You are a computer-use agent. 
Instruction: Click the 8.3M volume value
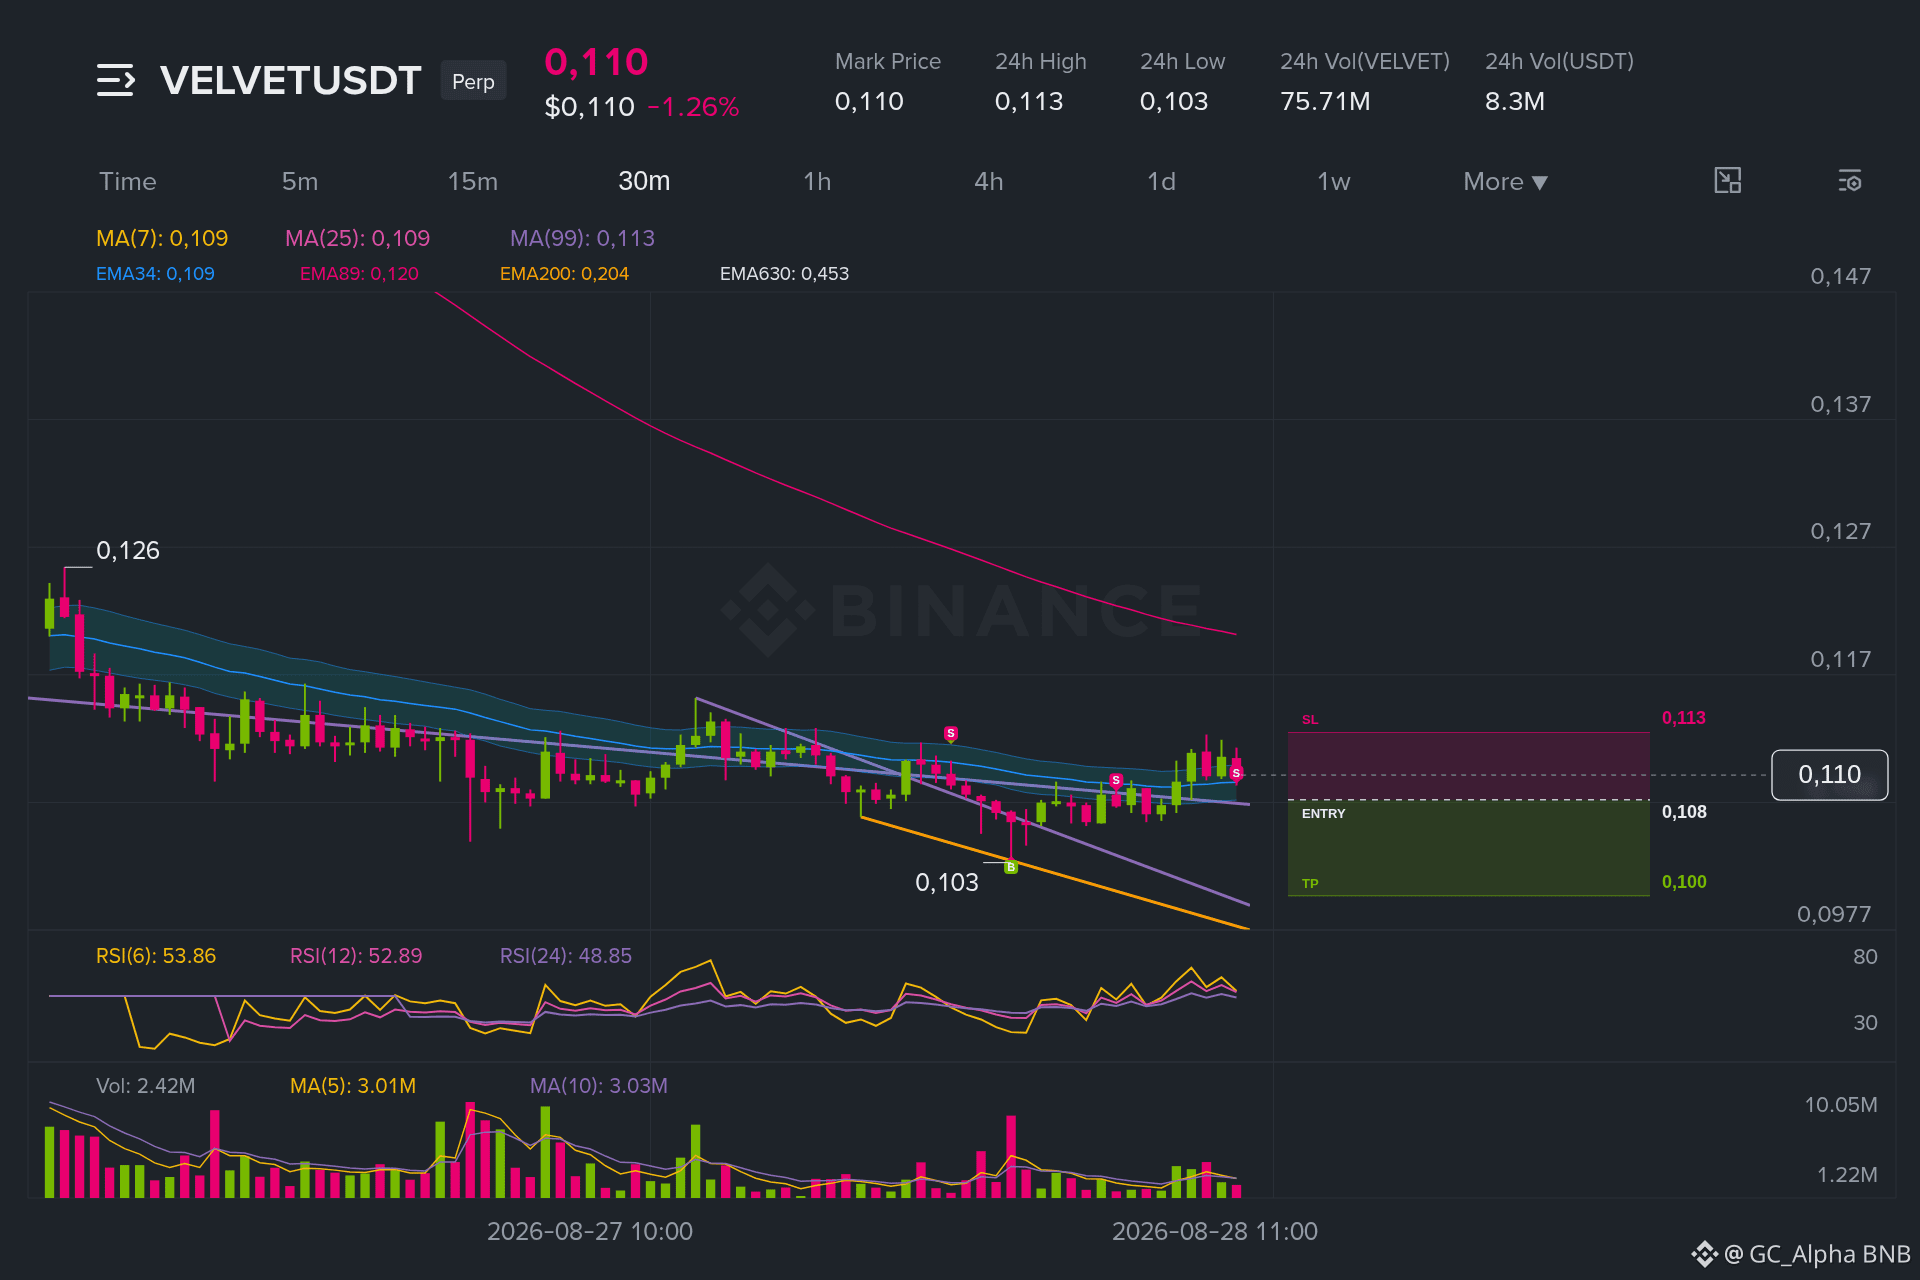1515,101
